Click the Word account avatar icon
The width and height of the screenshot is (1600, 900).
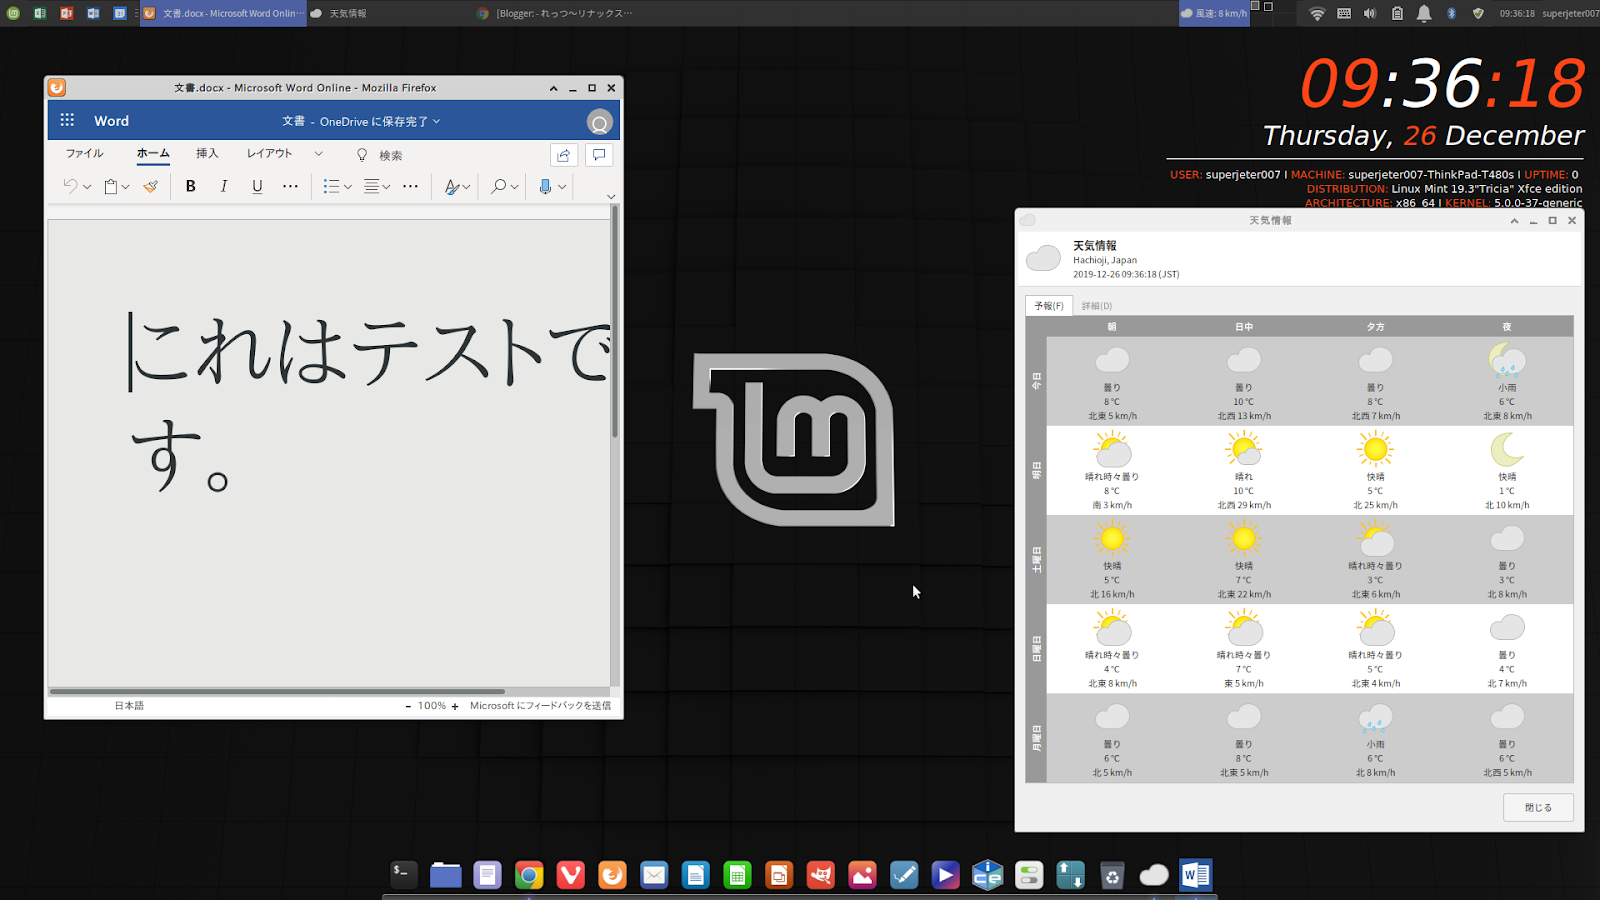tap(599, 122)
